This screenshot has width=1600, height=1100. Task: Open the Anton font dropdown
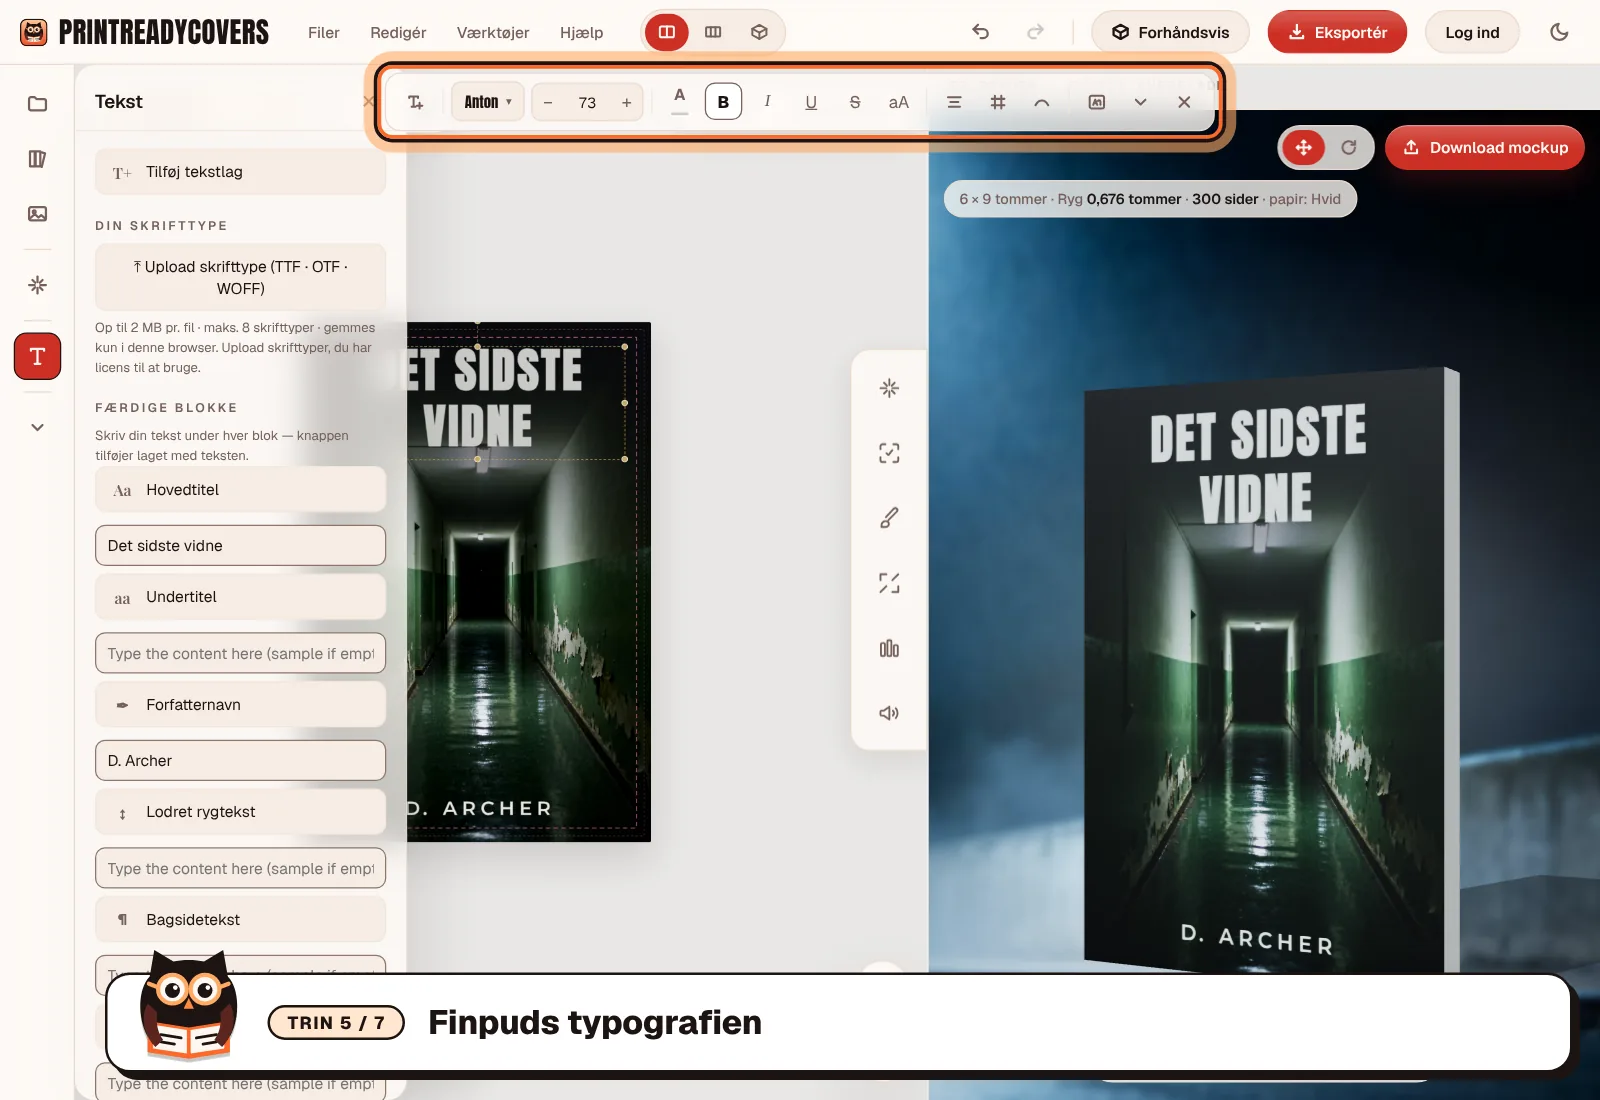pos(488,102)
